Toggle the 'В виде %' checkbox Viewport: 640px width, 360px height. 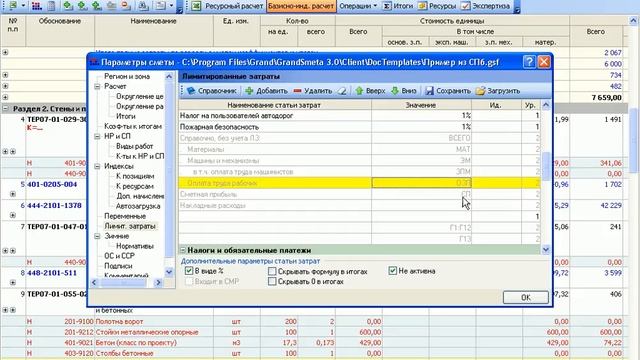coord(189,271)
